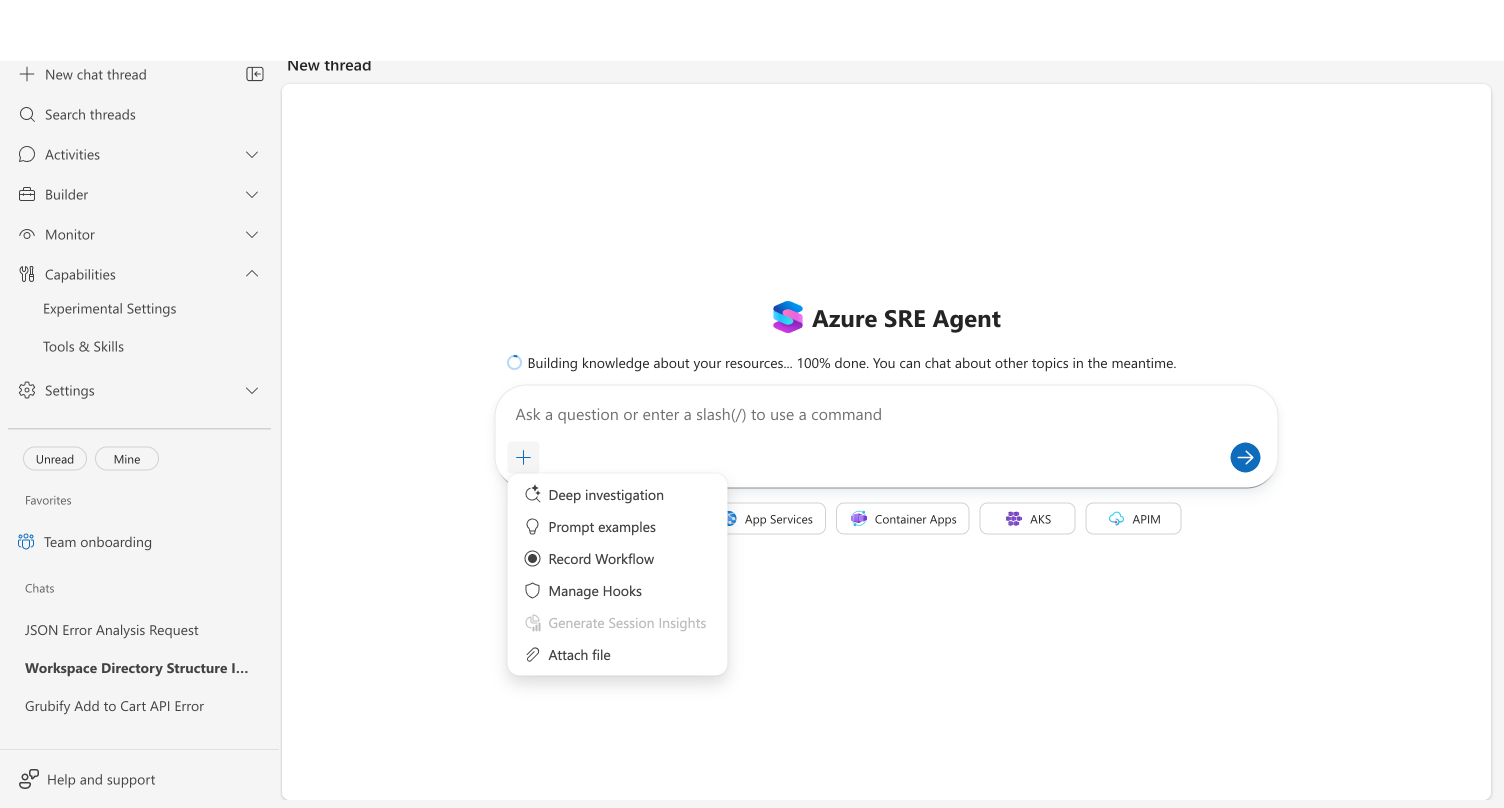Viewport: 1504px width, 808px height.
Task: Click the New thread page title
Action: coord(329,66)
